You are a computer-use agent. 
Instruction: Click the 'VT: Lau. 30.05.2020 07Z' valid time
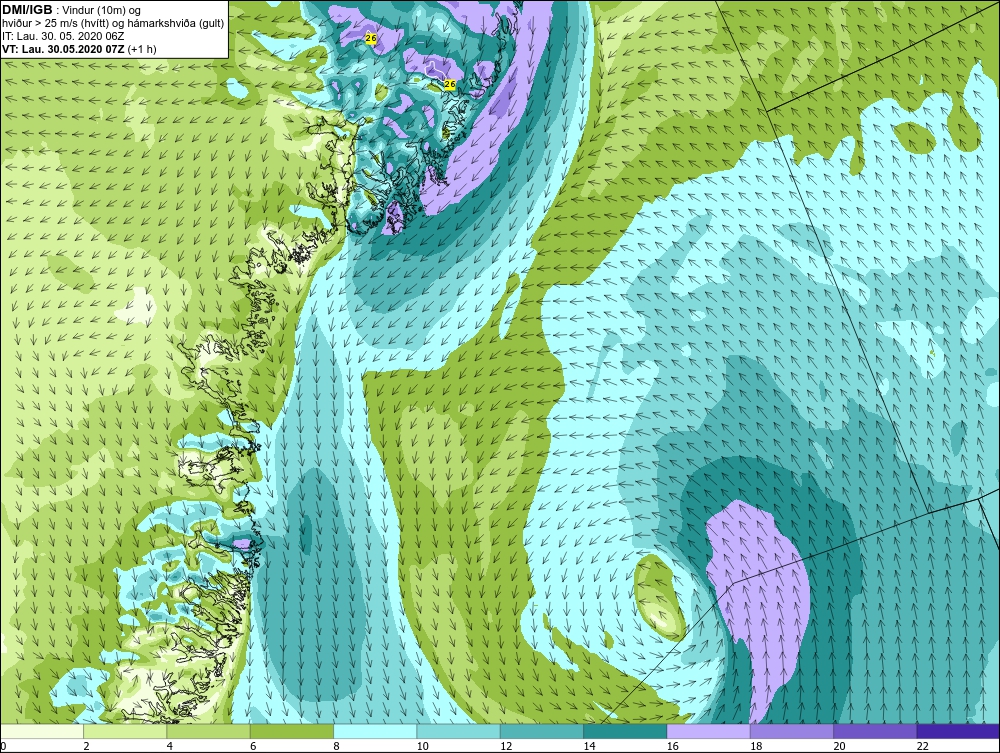(x=64, y=49)
